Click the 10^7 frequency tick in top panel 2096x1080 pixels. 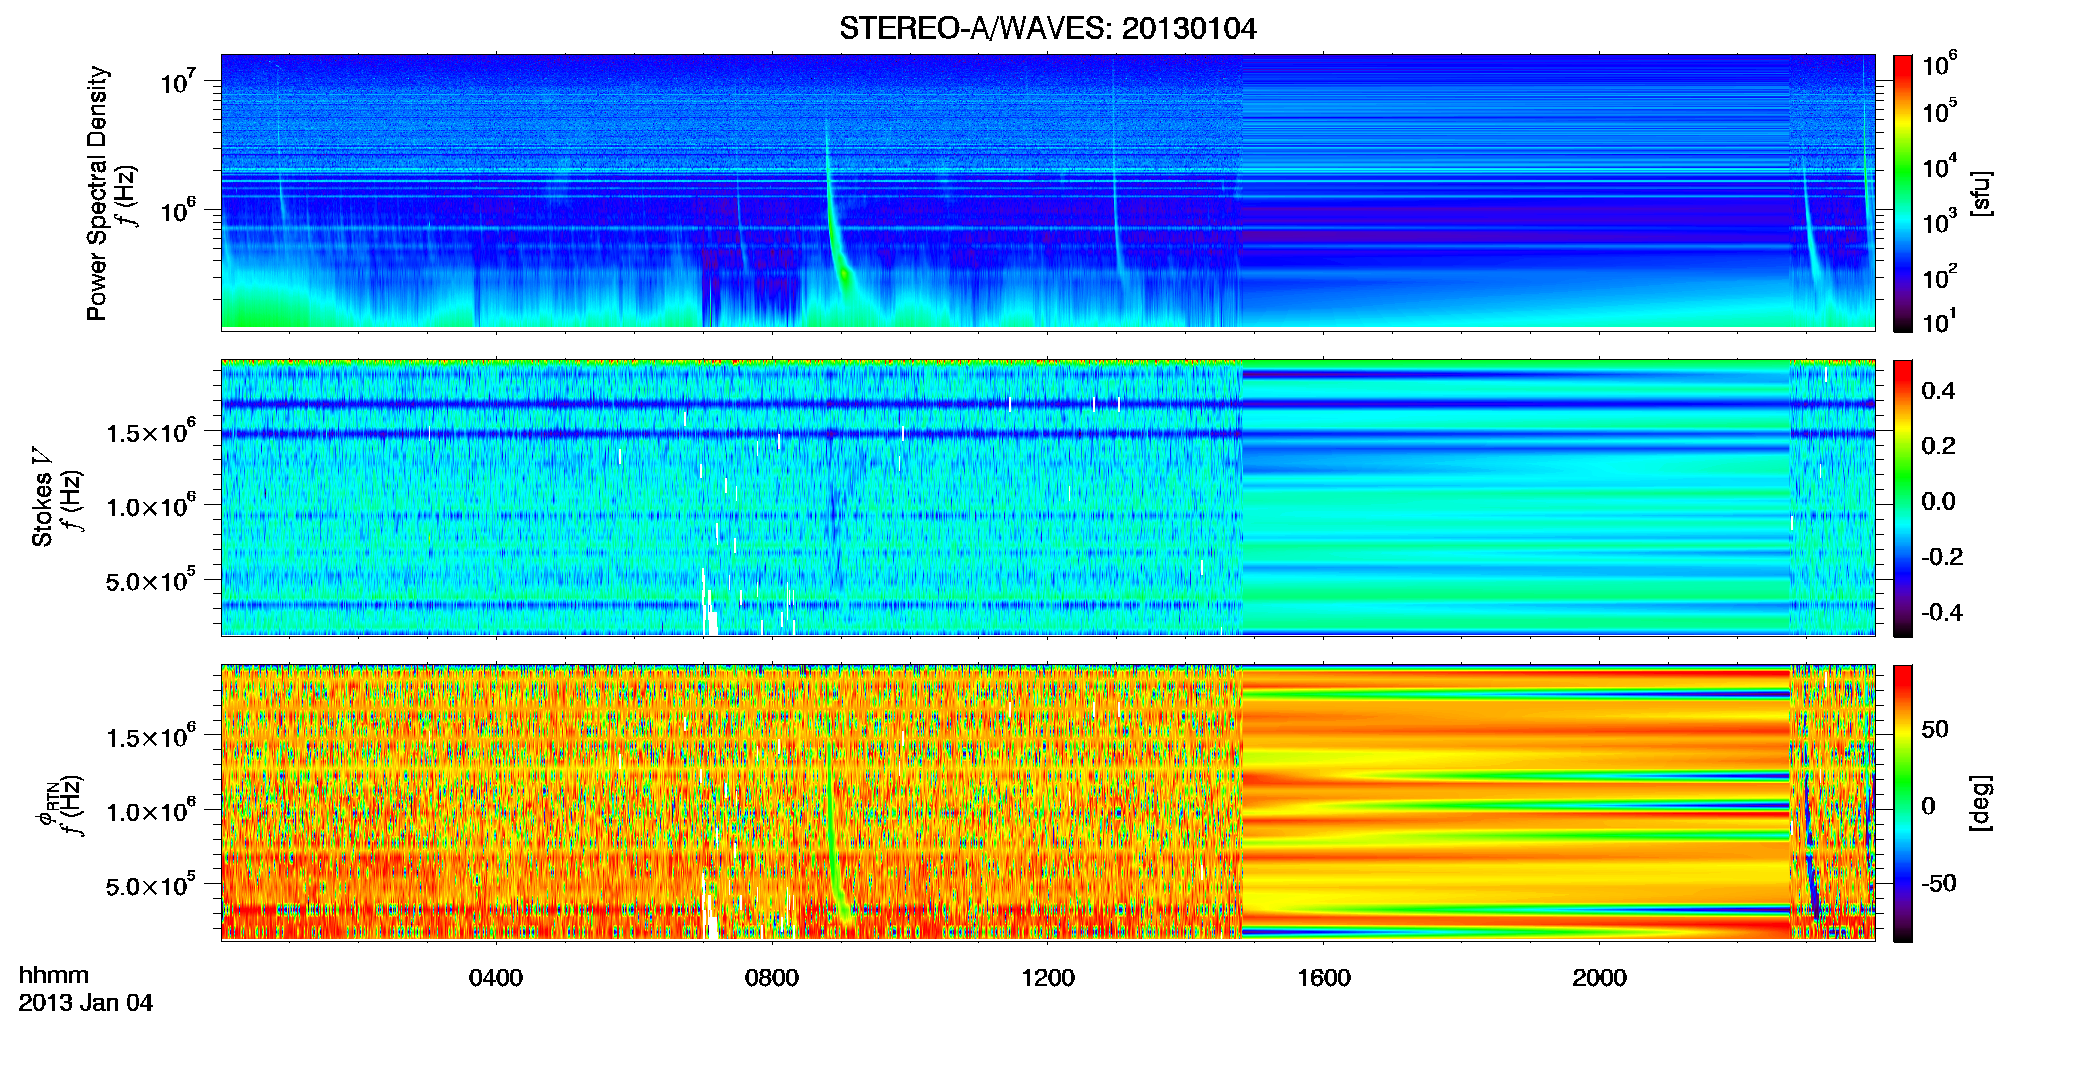point(177,81)
